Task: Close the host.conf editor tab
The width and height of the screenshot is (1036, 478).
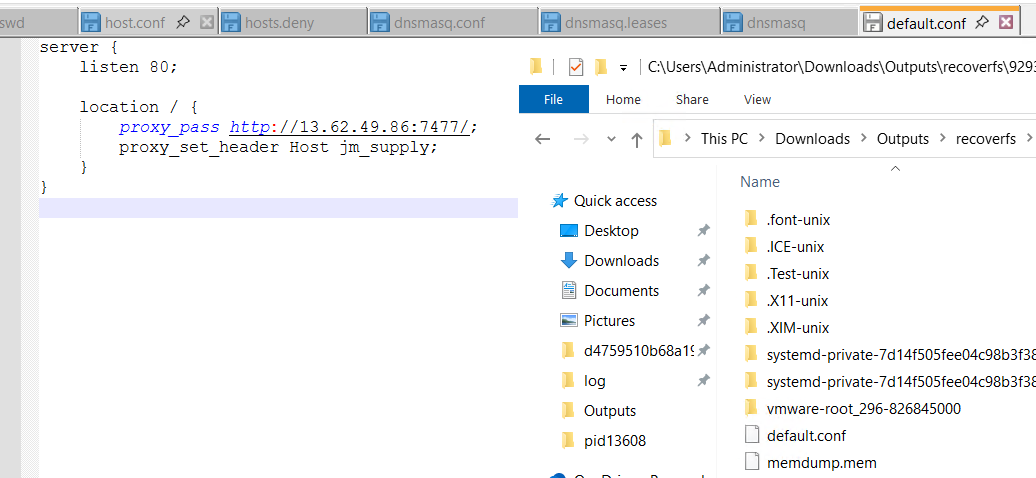Action: [x=207, y=22]
